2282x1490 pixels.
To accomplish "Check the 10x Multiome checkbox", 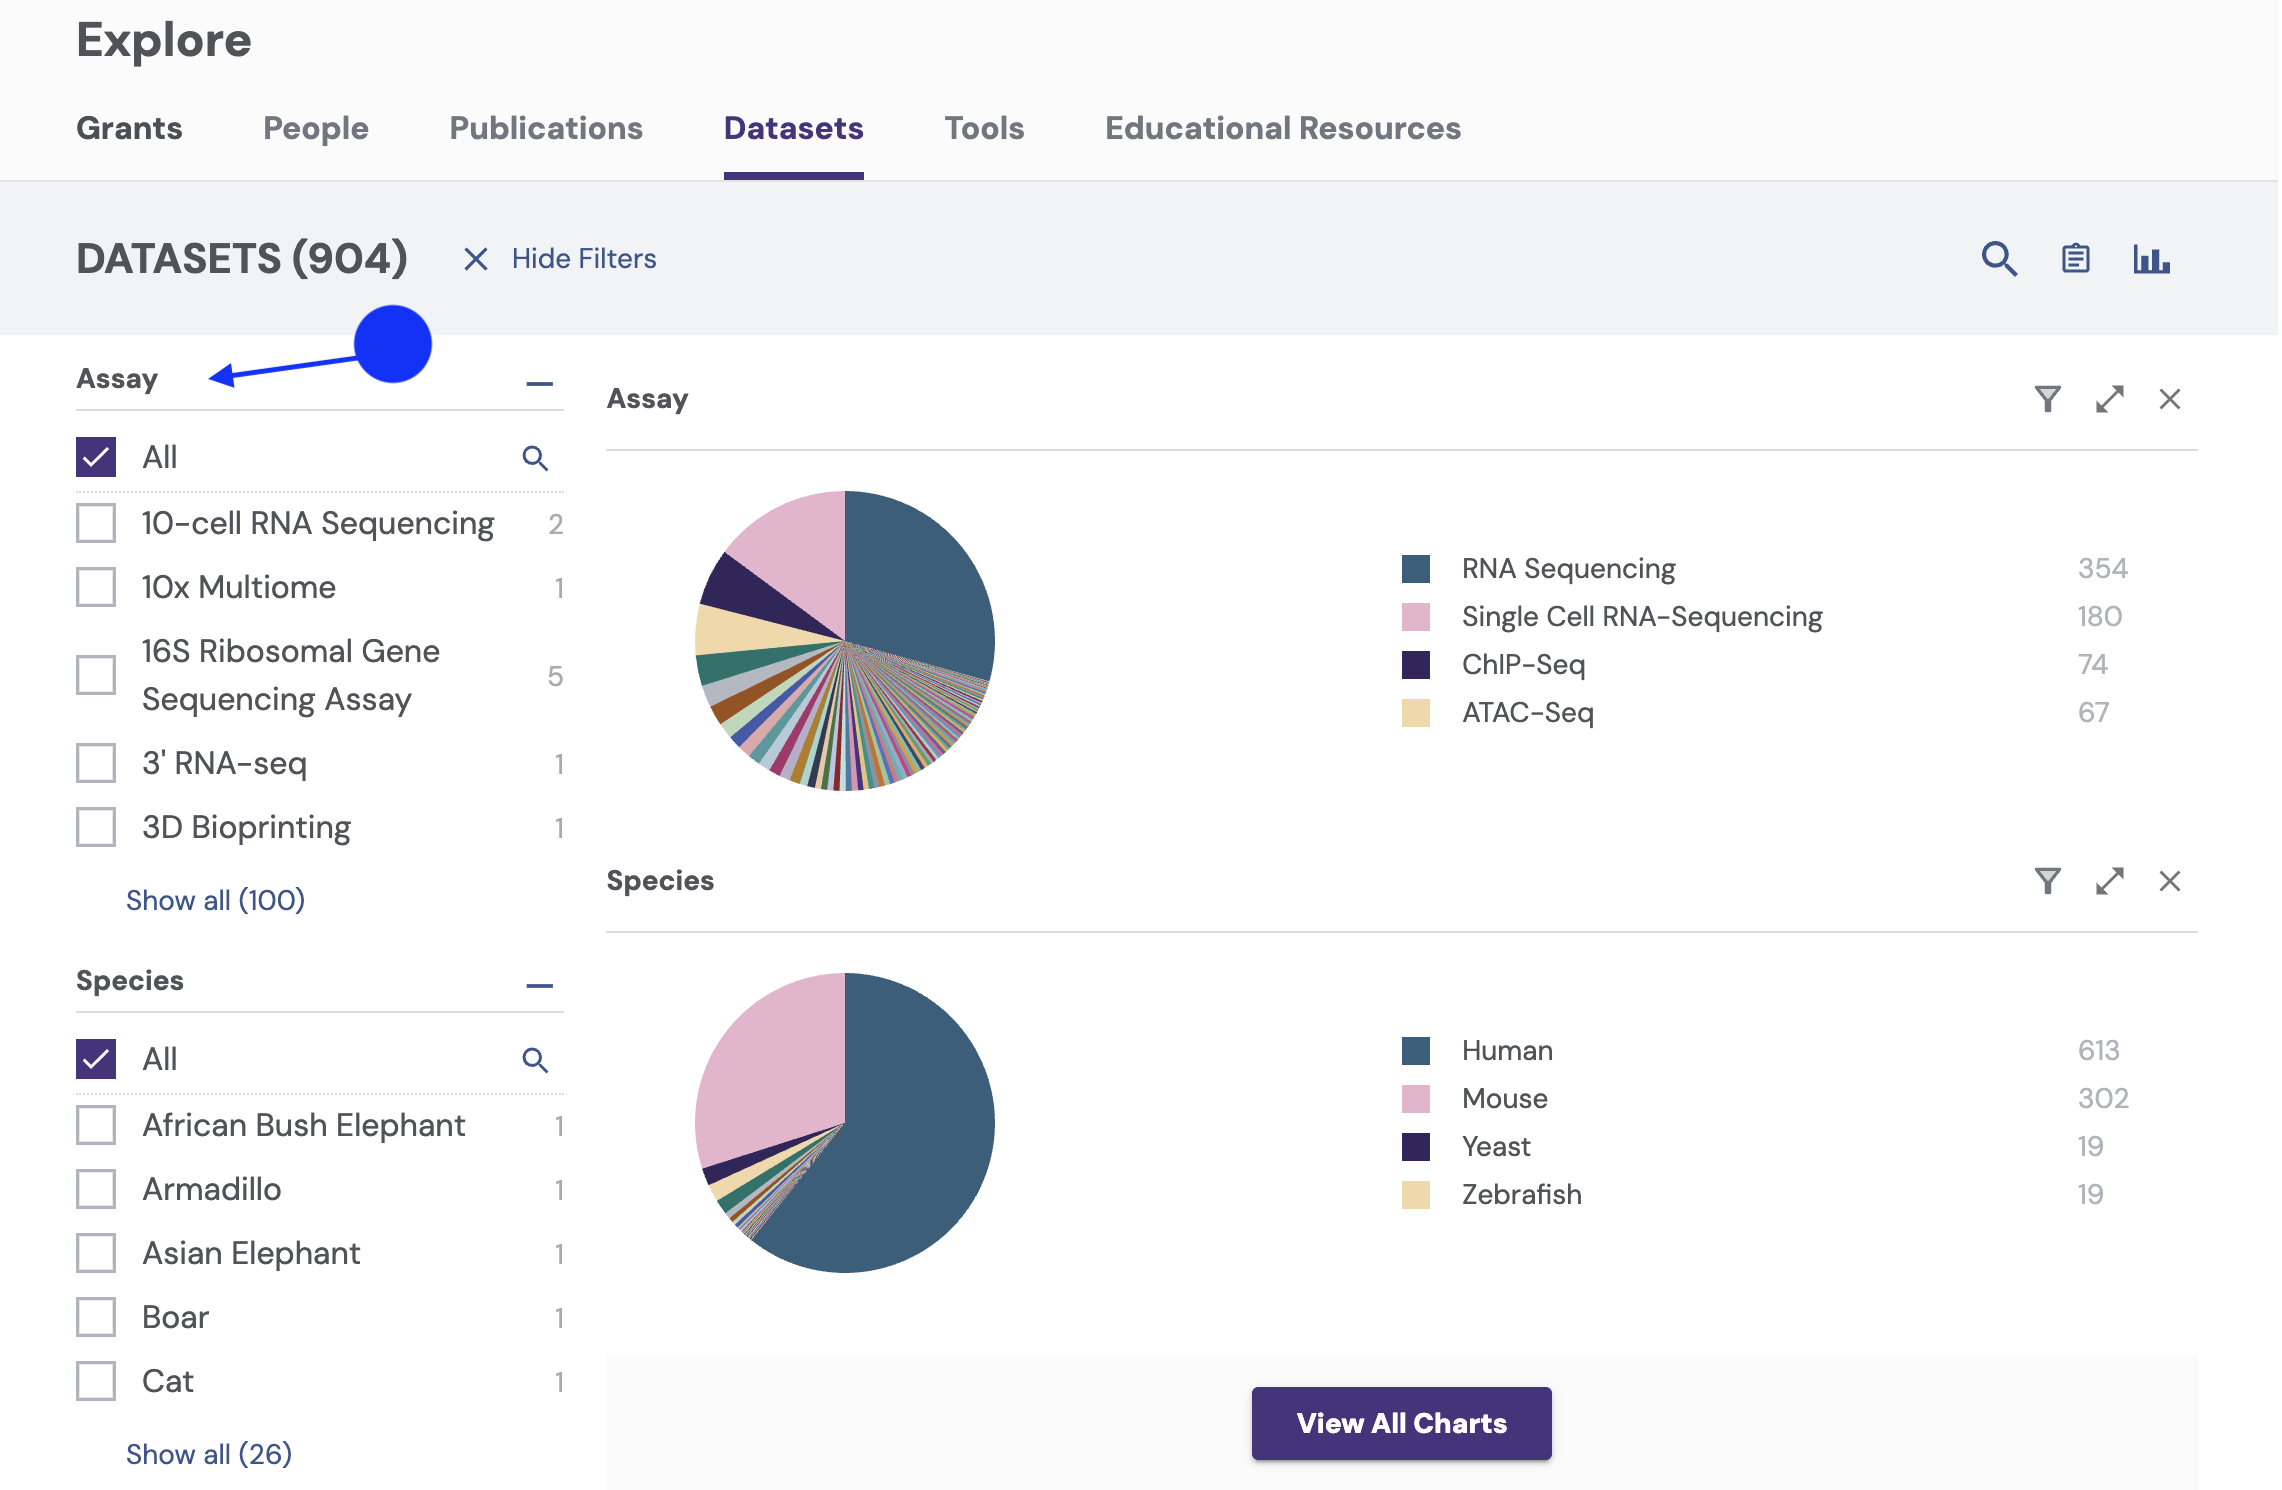I will click(96, 587).
